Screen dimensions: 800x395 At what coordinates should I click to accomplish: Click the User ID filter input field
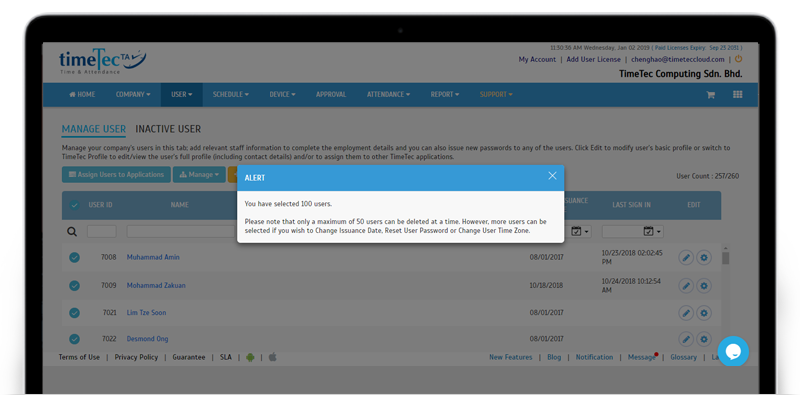102,232
